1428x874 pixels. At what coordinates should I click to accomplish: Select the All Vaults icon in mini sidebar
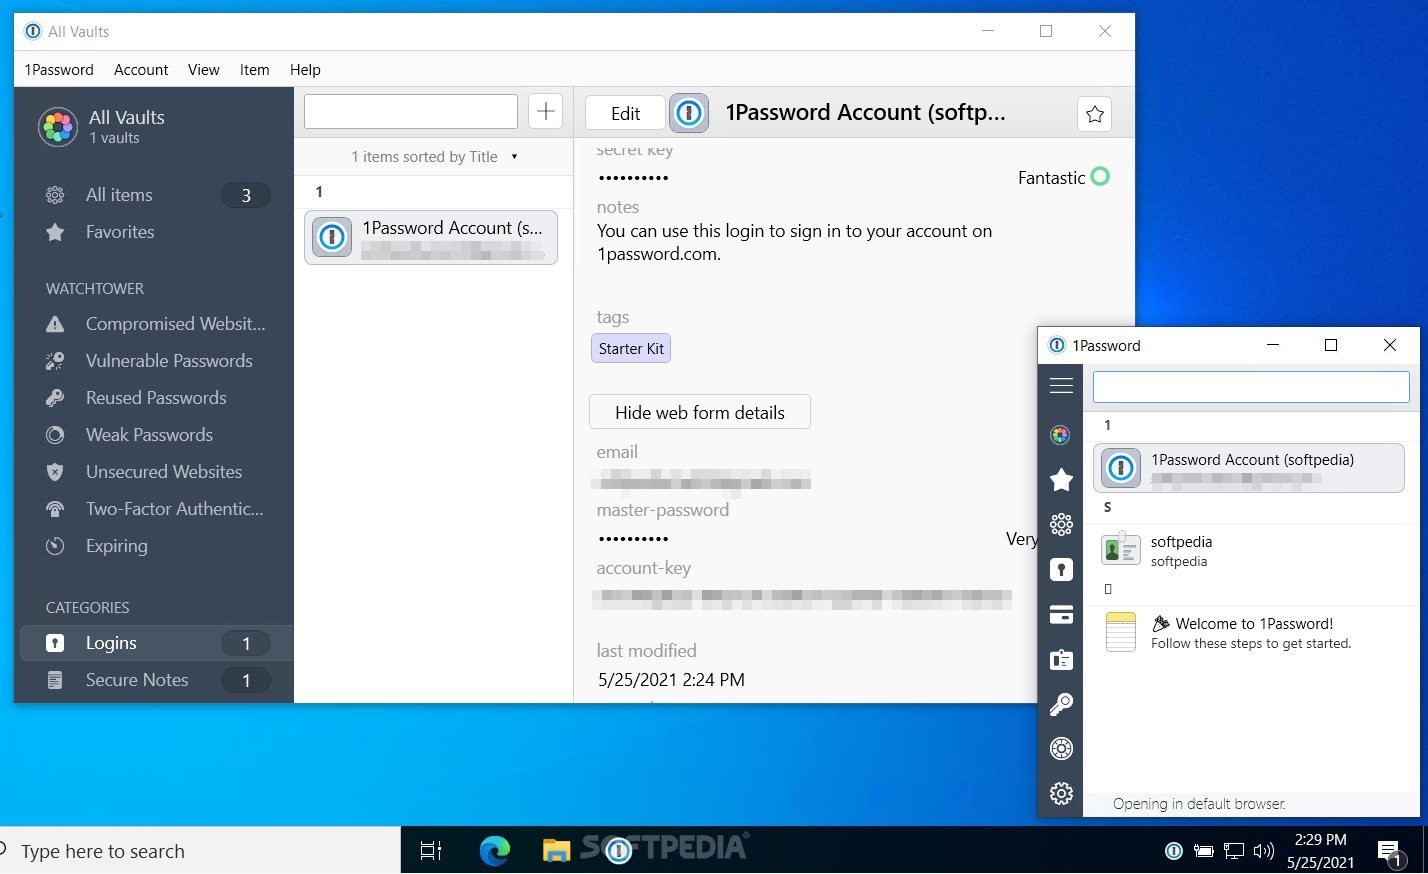click(1061, 434)
